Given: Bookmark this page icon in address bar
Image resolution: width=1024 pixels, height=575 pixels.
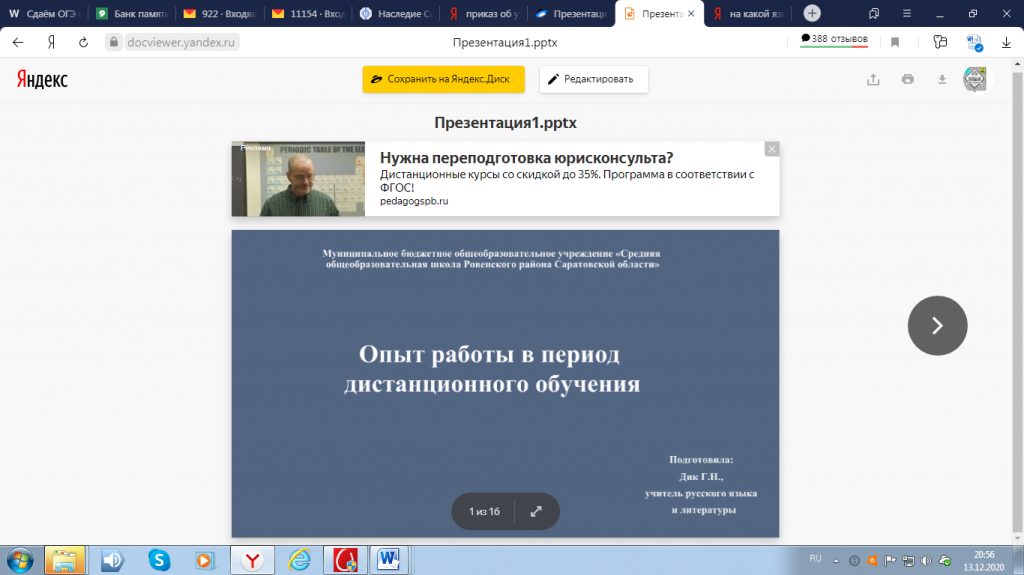Looking at the screenshot, I should click(895, 42).
